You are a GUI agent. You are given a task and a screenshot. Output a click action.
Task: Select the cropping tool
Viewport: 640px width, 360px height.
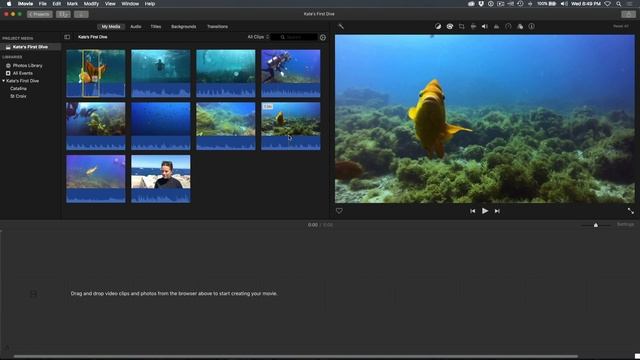pos(462,27)
